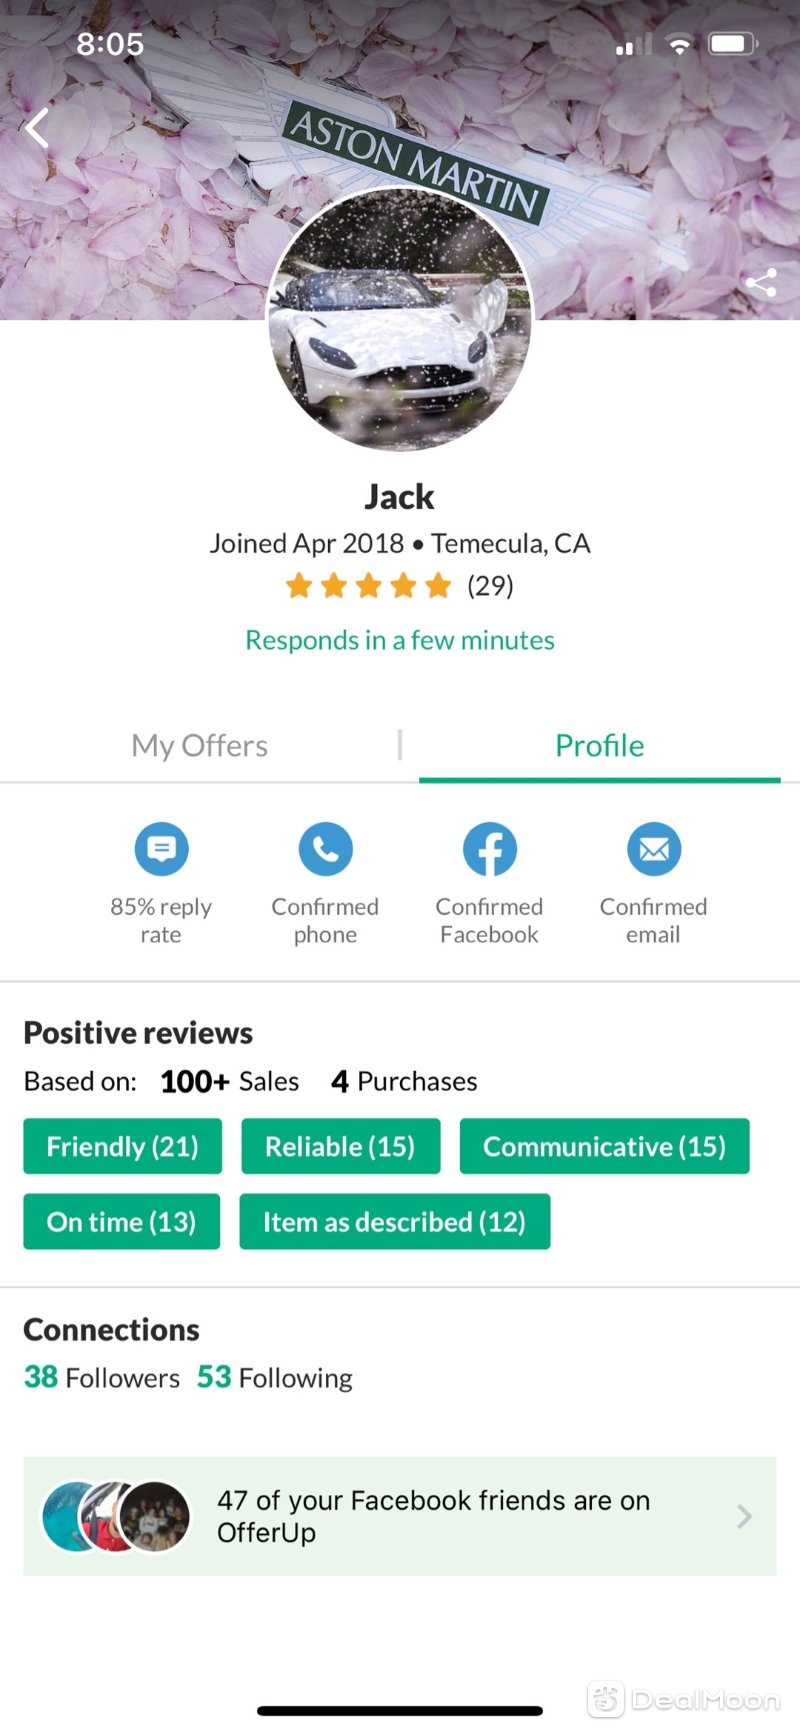
Task: Open Jack's car profile picture
Action: coord(400,320)
